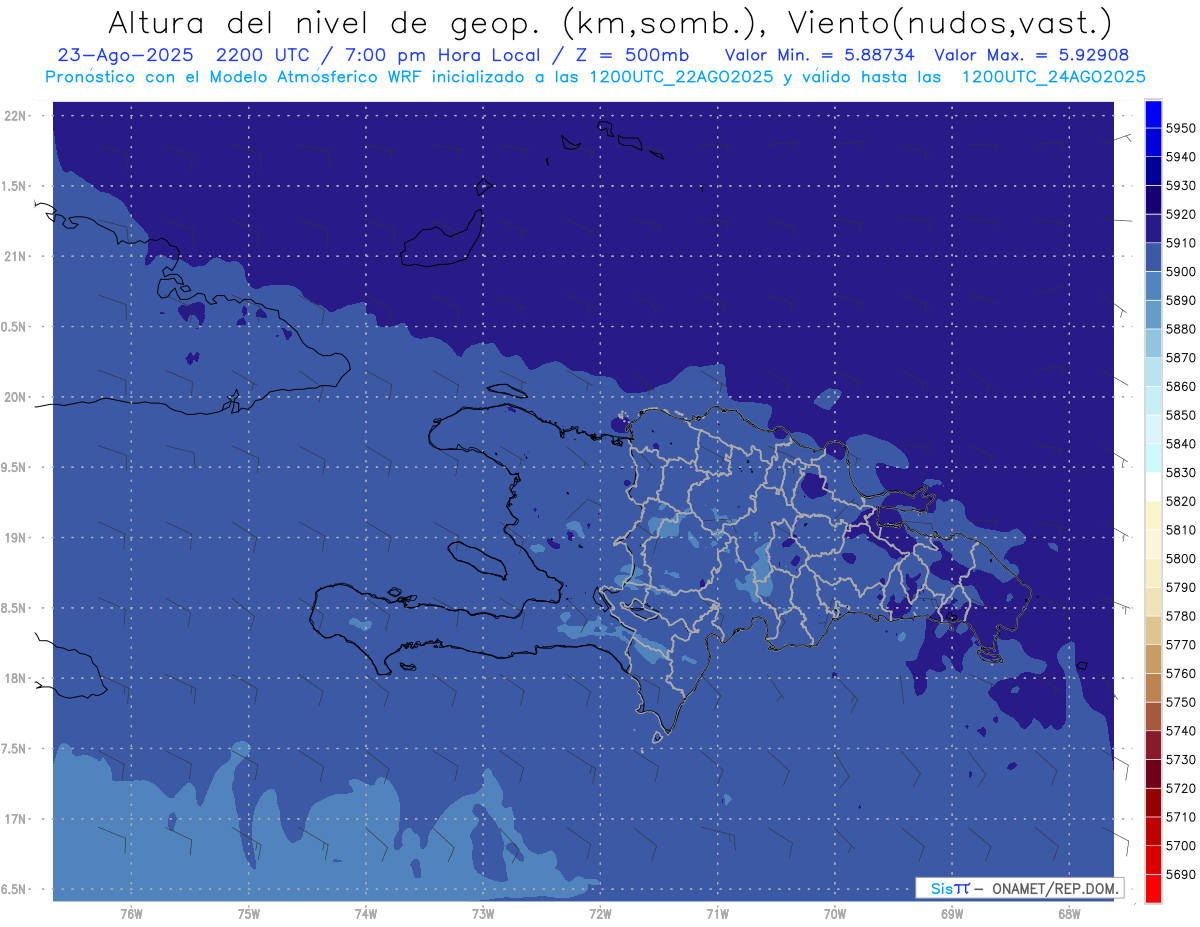This screenshot has height=927, width=1200.
Task: Click the bright red swatch below 5690
Action: click(1153, 888)
